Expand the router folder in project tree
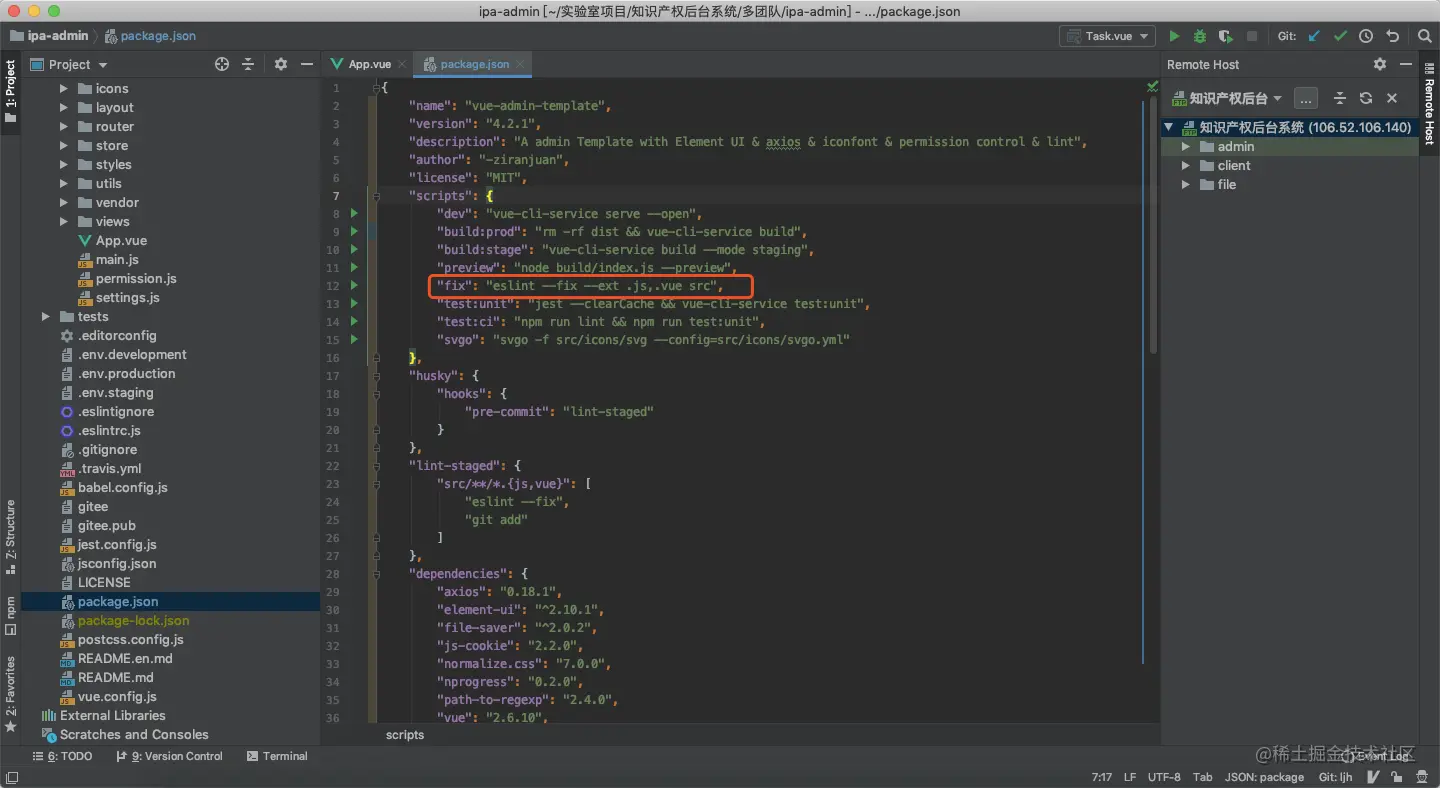The height and width of the screenshot is (788, 1440). click(64, 127)
